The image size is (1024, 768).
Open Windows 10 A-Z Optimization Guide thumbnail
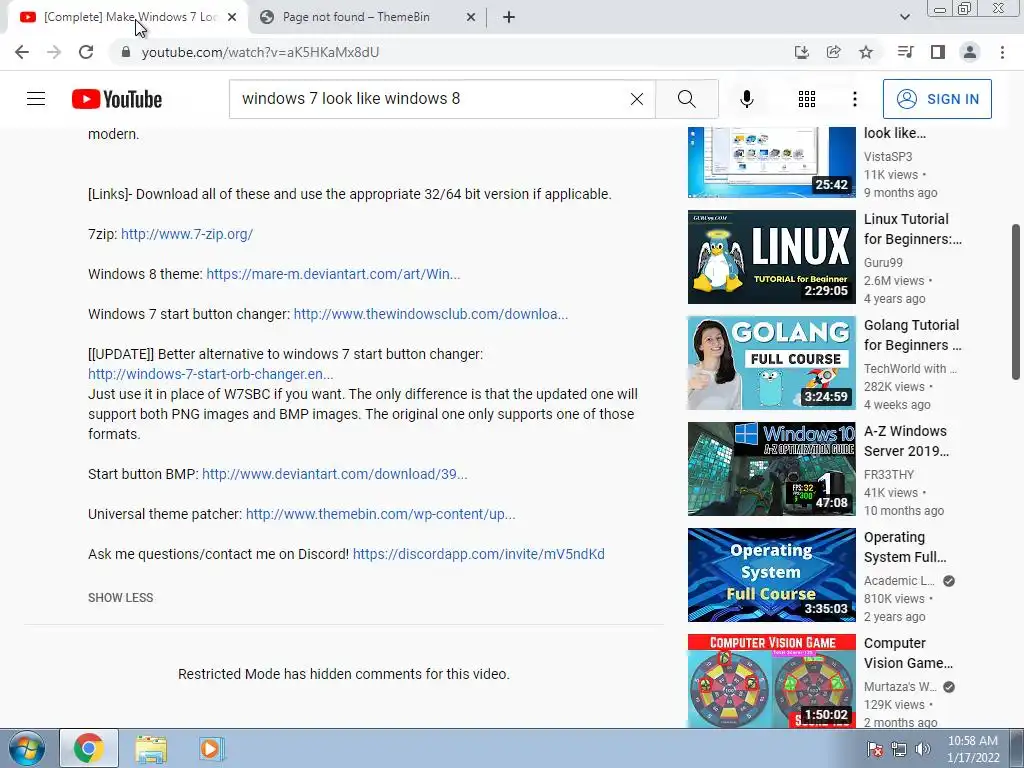771,469
